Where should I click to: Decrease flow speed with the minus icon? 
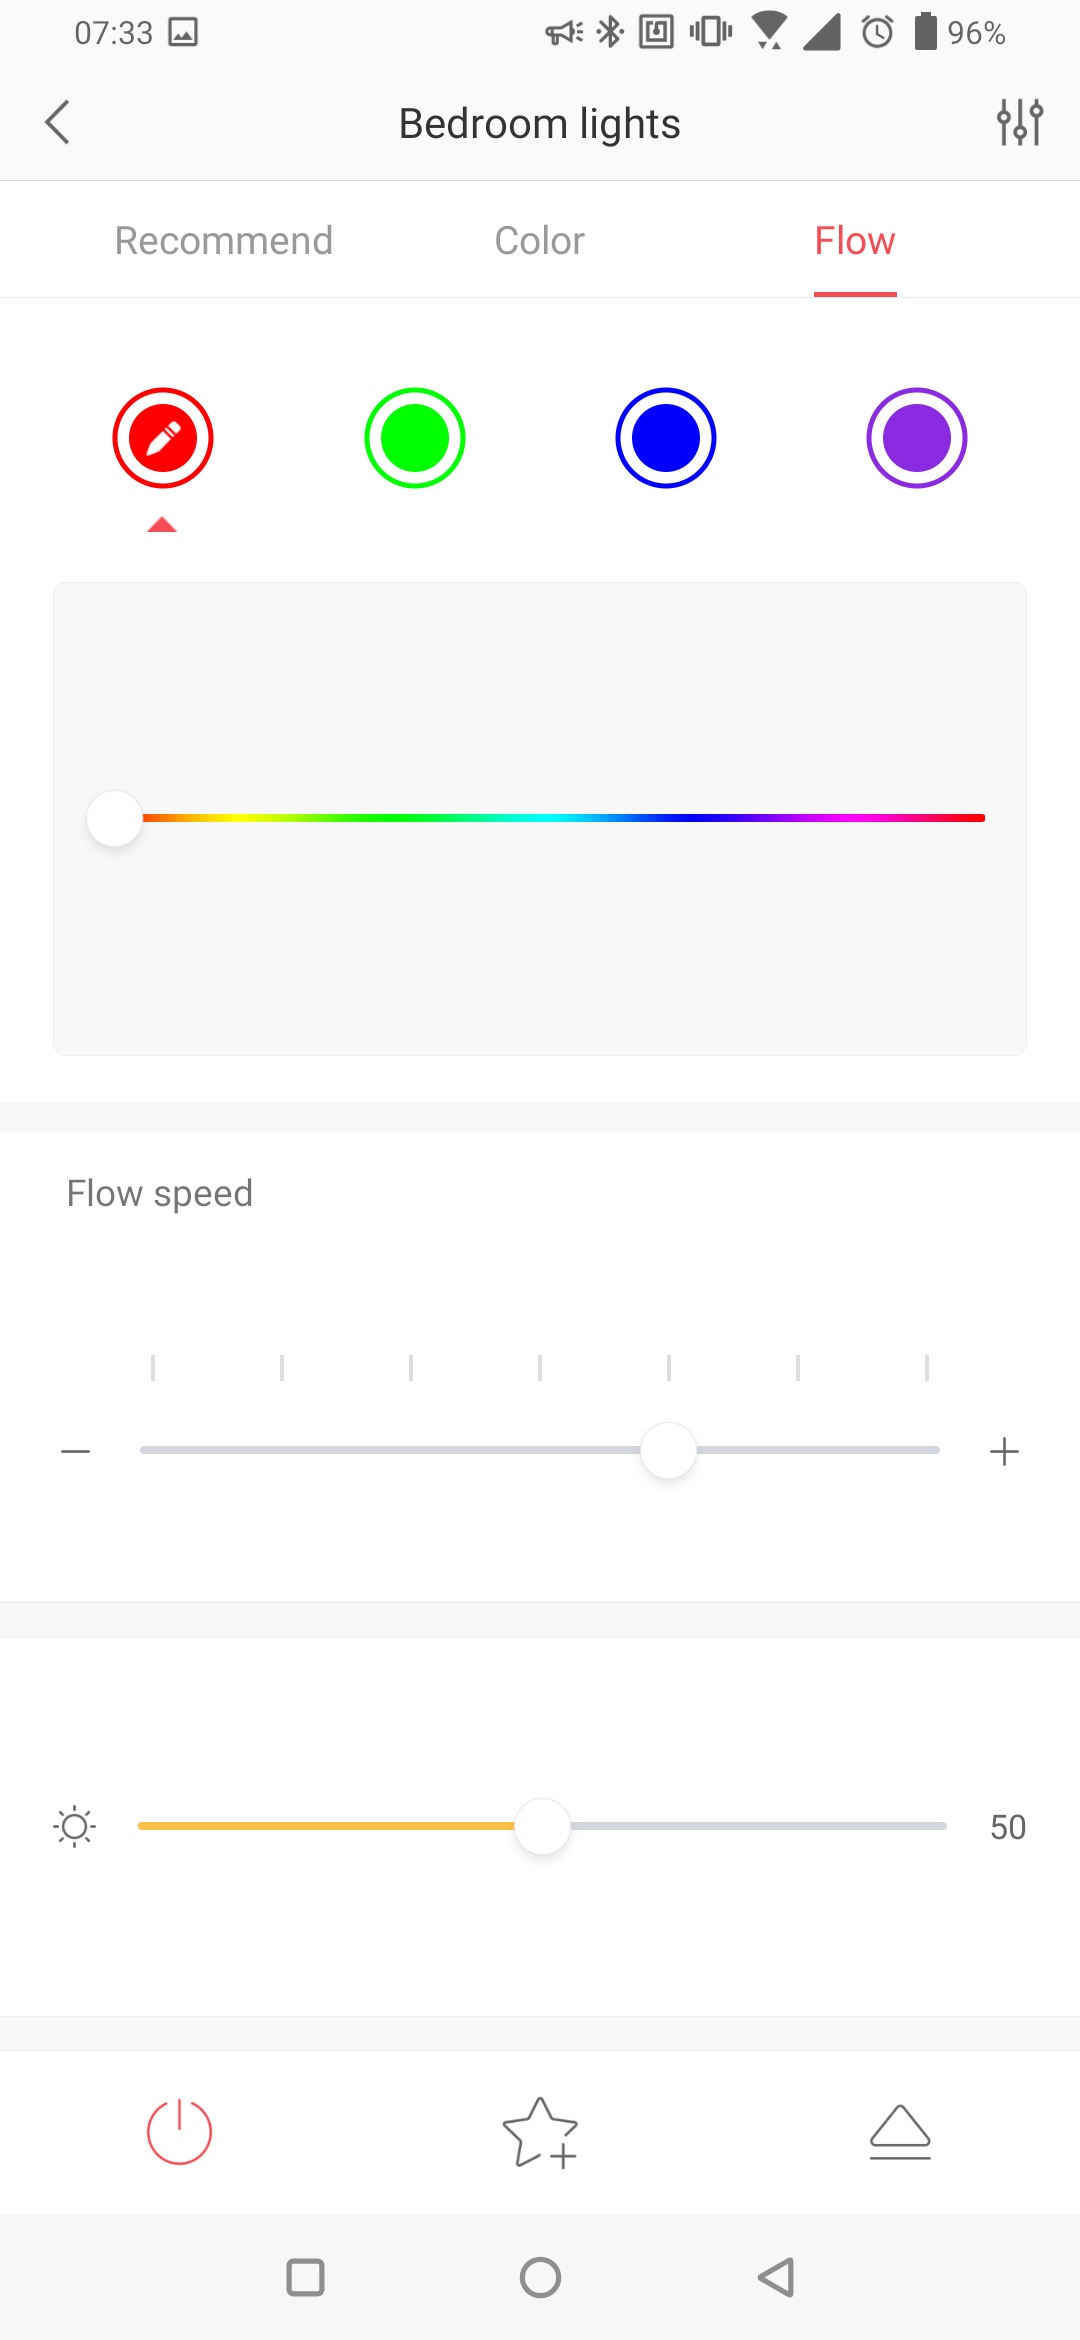(76, 1451)
